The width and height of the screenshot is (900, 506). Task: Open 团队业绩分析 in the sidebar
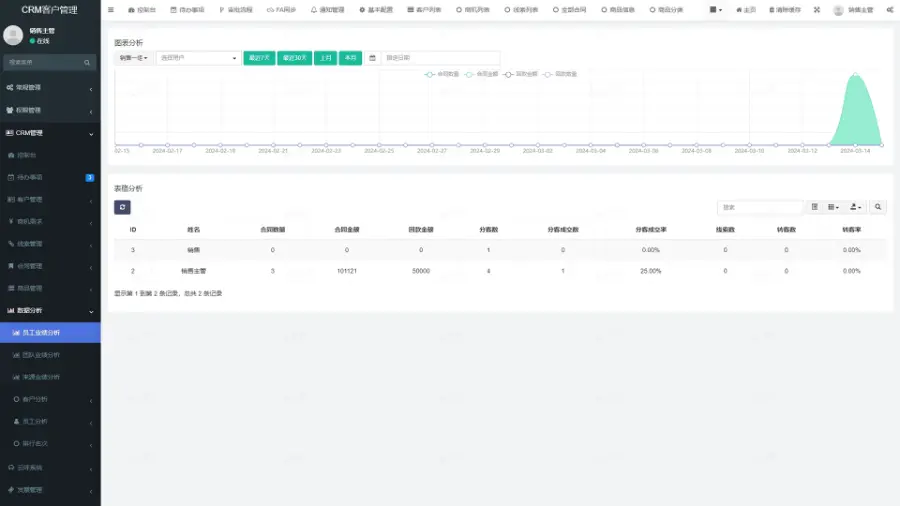tap(42, 355)
